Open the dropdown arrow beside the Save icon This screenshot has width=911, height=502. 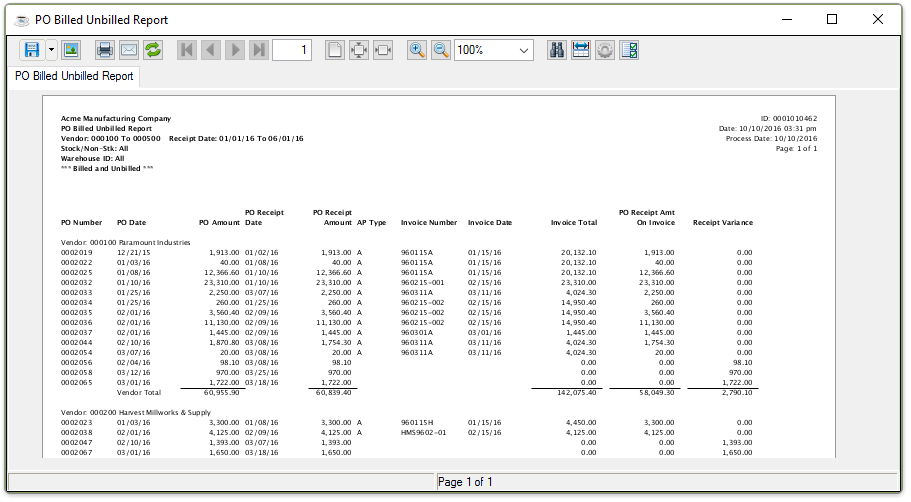pyautogui.click(x=51, y=50)
